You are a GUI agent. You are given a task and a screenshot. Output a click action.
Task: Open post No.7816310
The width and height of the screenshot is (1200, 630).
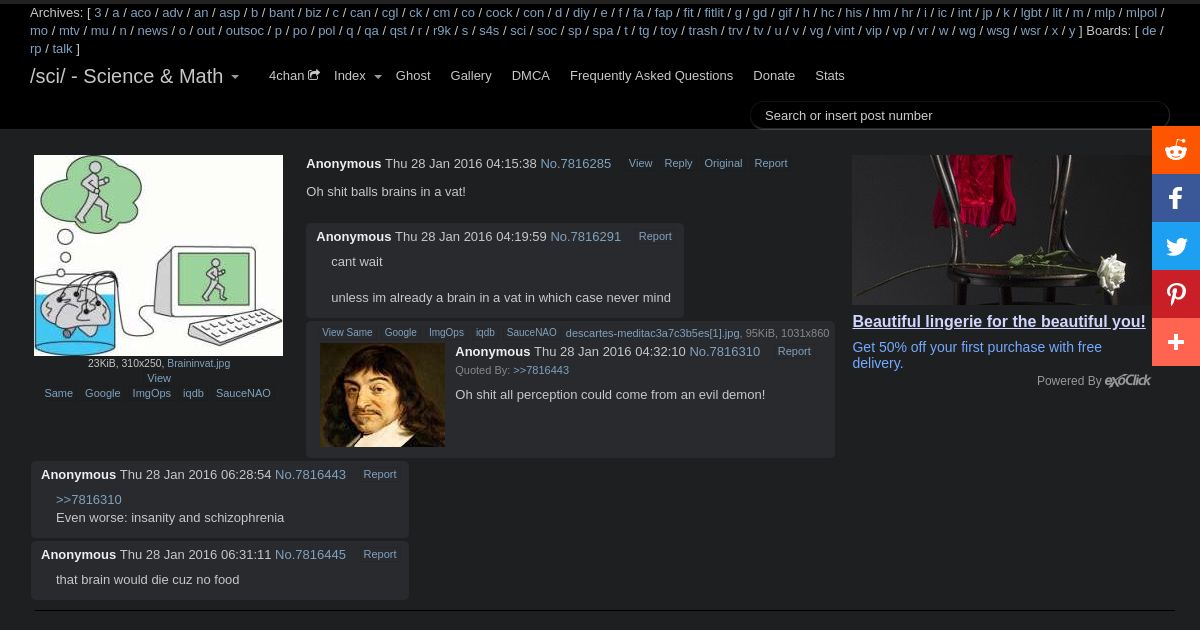724,351
